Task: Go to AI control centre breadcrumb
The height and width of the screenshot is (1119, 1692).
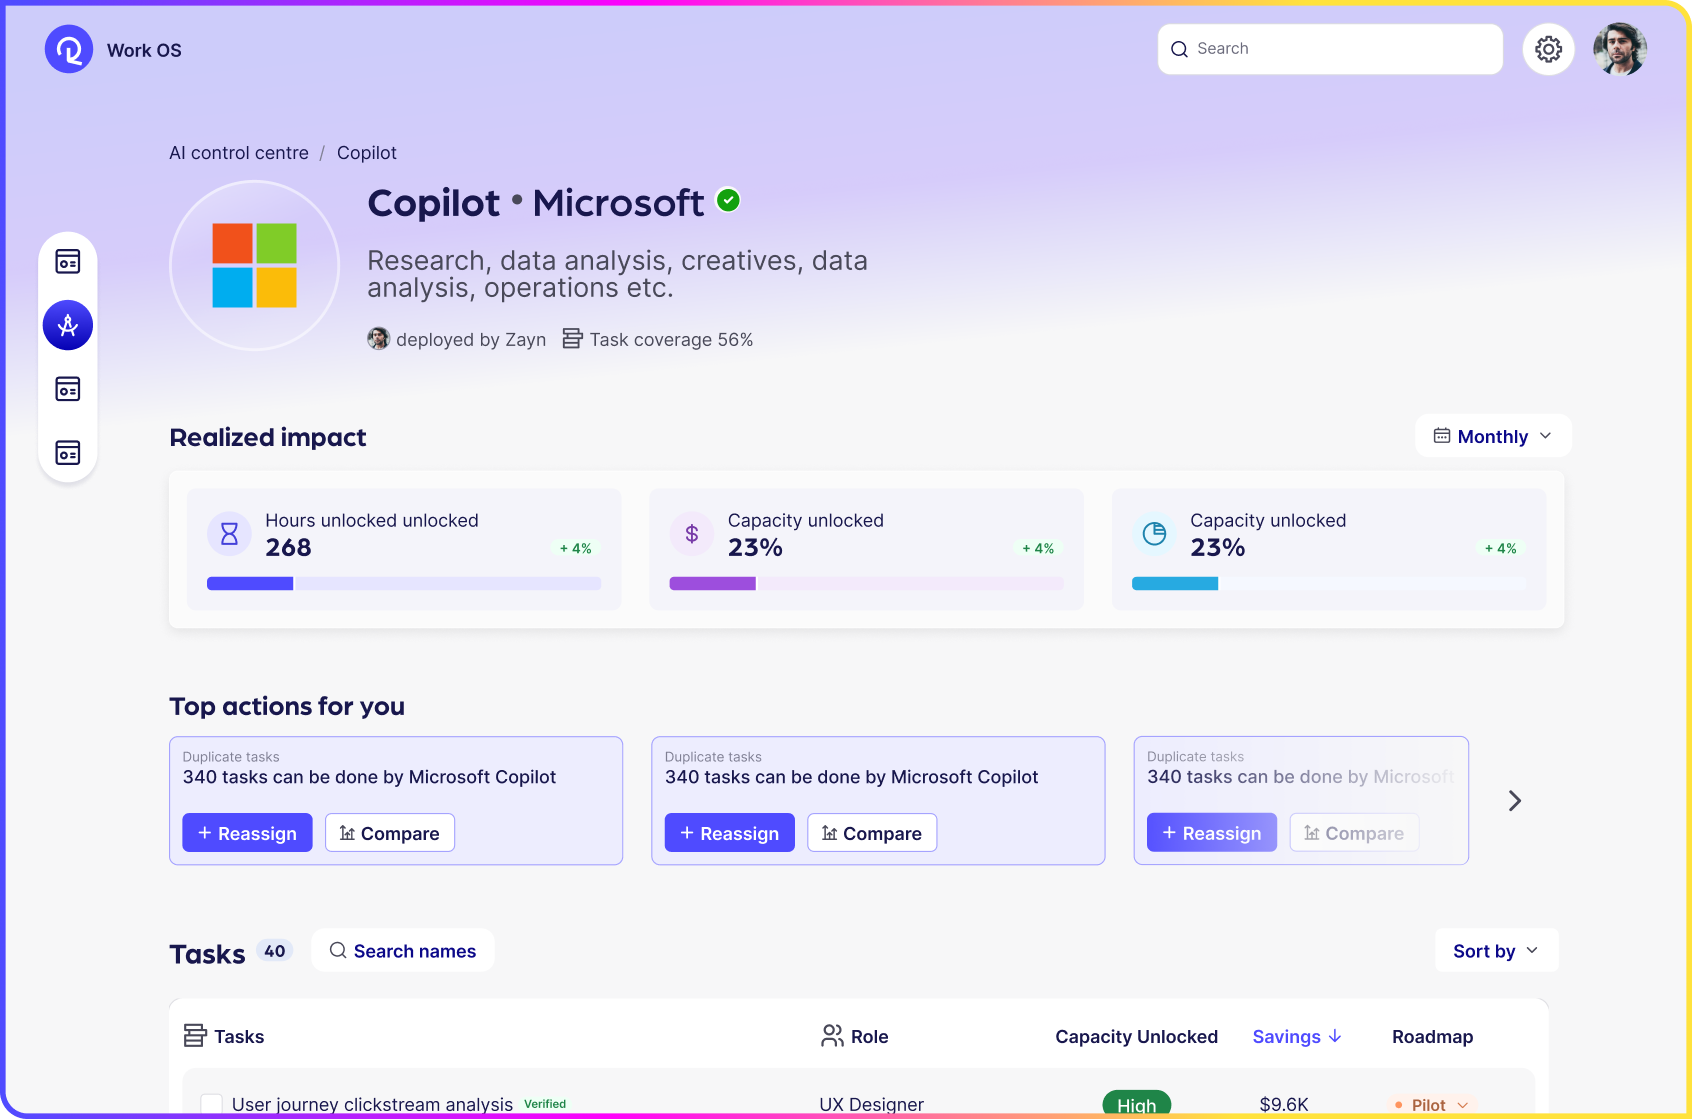Action: click(239, 153)
